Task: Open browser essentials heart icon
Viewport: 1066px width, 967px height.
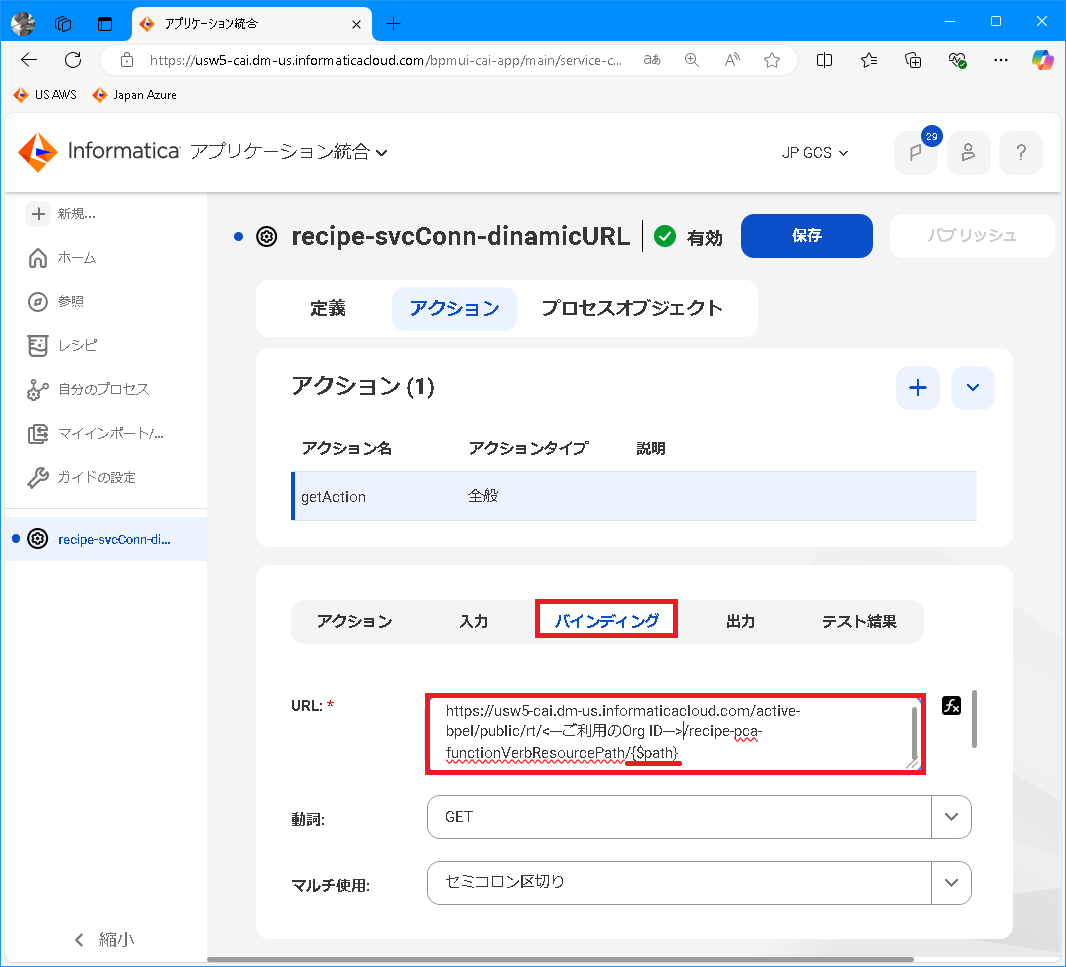Action: [x=957, y=60]
